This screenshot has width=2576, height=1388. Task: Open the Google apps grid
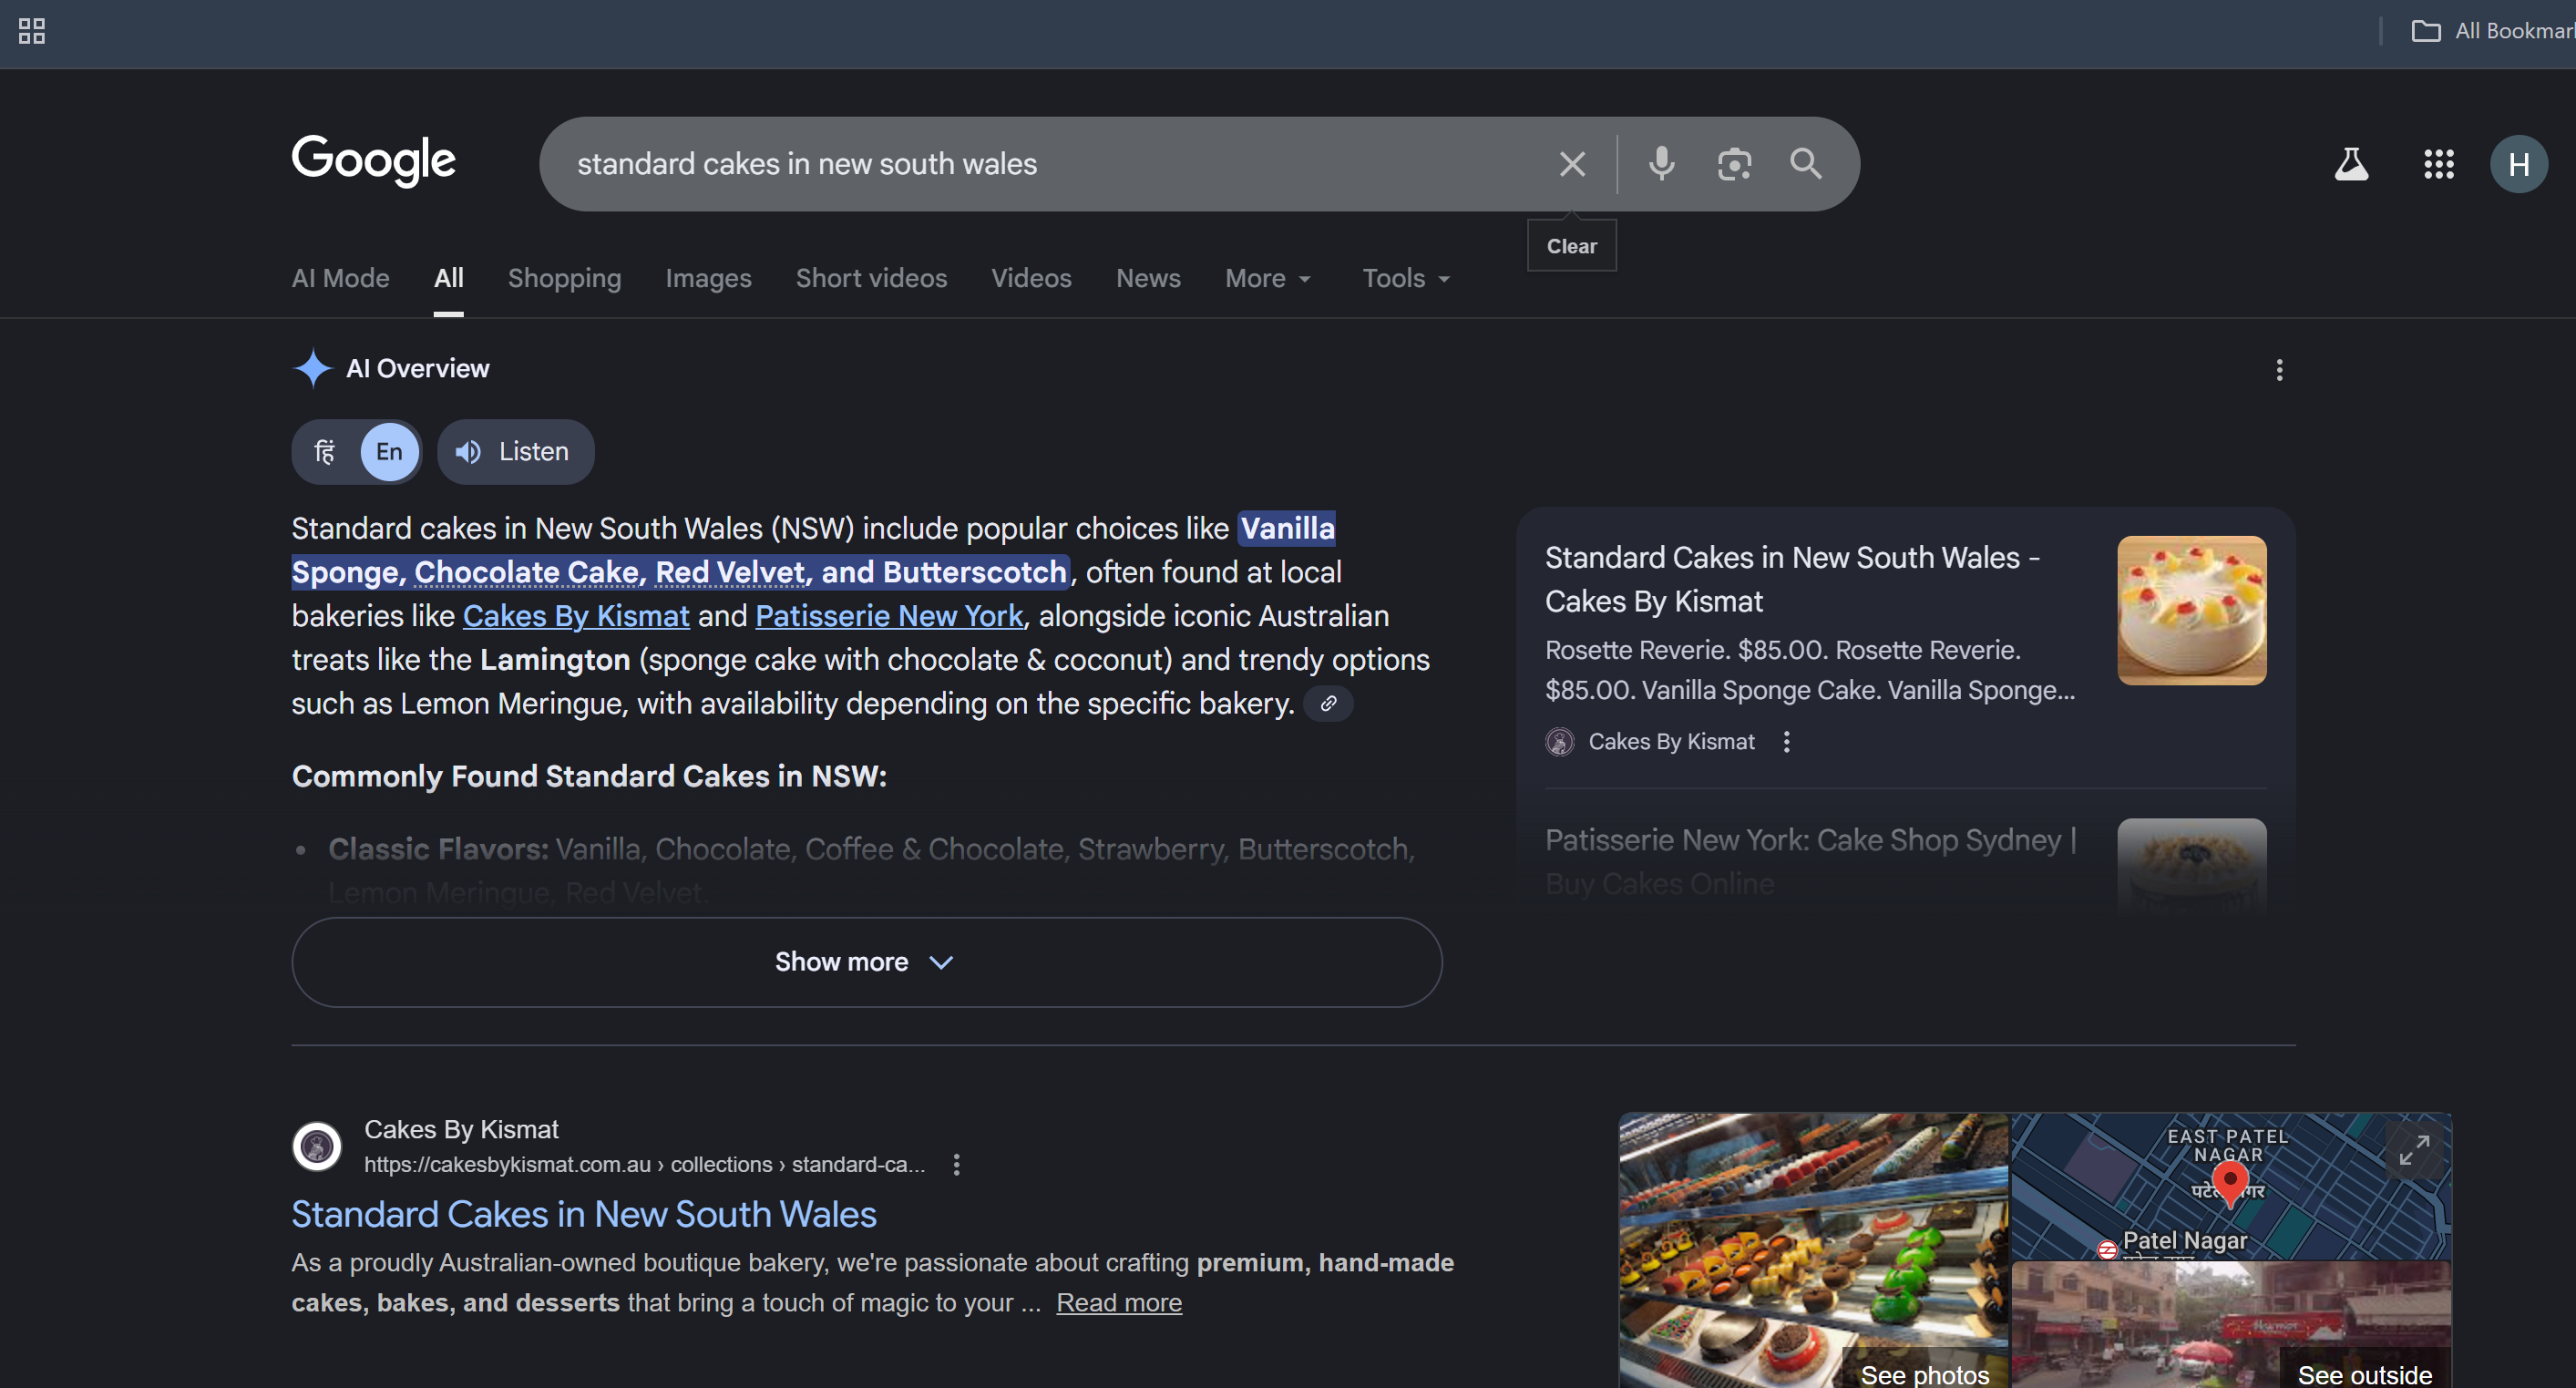click(x=2438, y=164)
